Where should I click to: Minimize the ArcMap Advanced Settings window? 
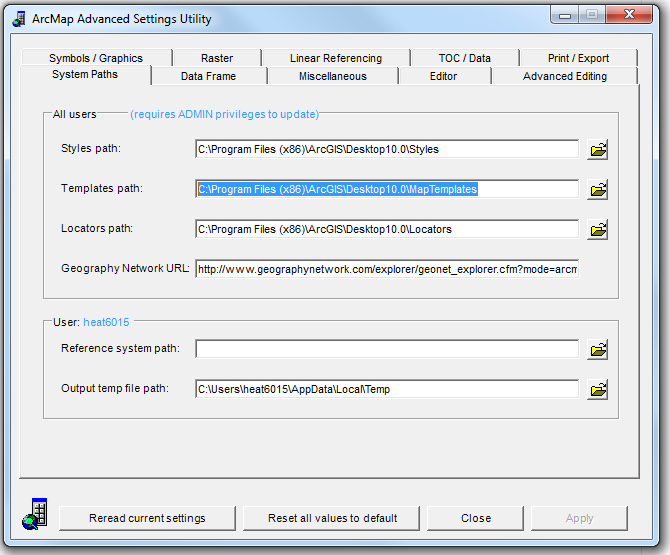(x=565, y=15)
